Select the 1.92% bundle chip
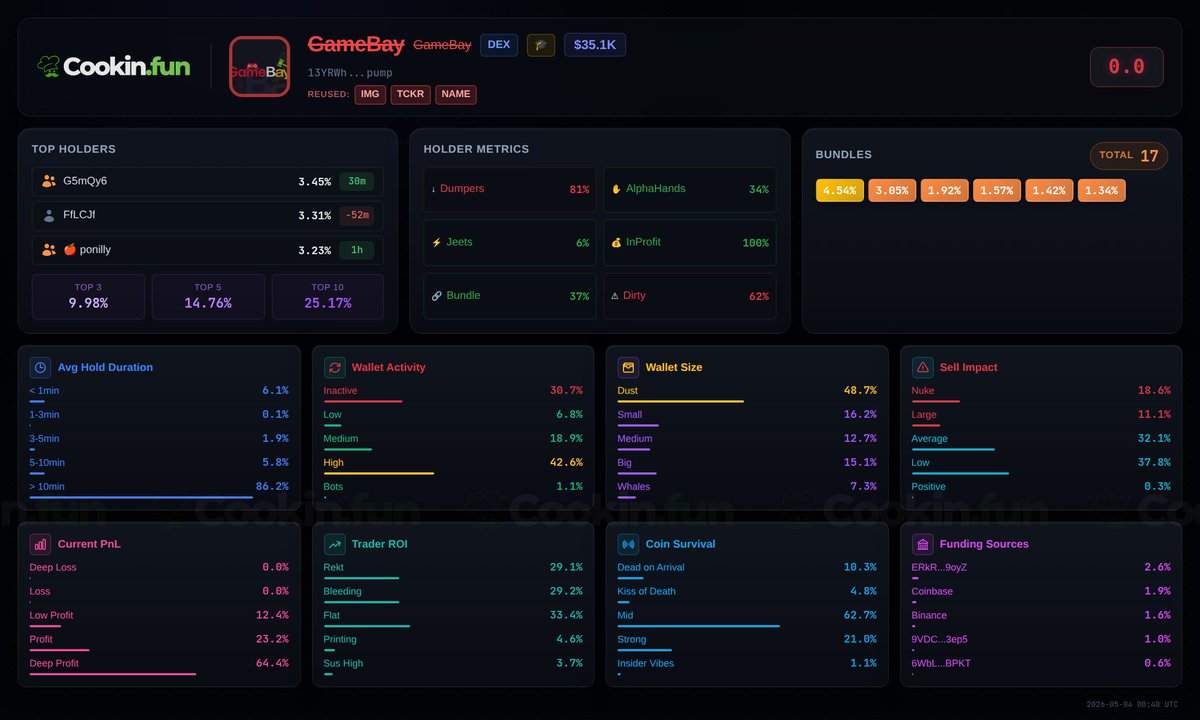This screenshot has width=1200, height=720. [945, 190]
